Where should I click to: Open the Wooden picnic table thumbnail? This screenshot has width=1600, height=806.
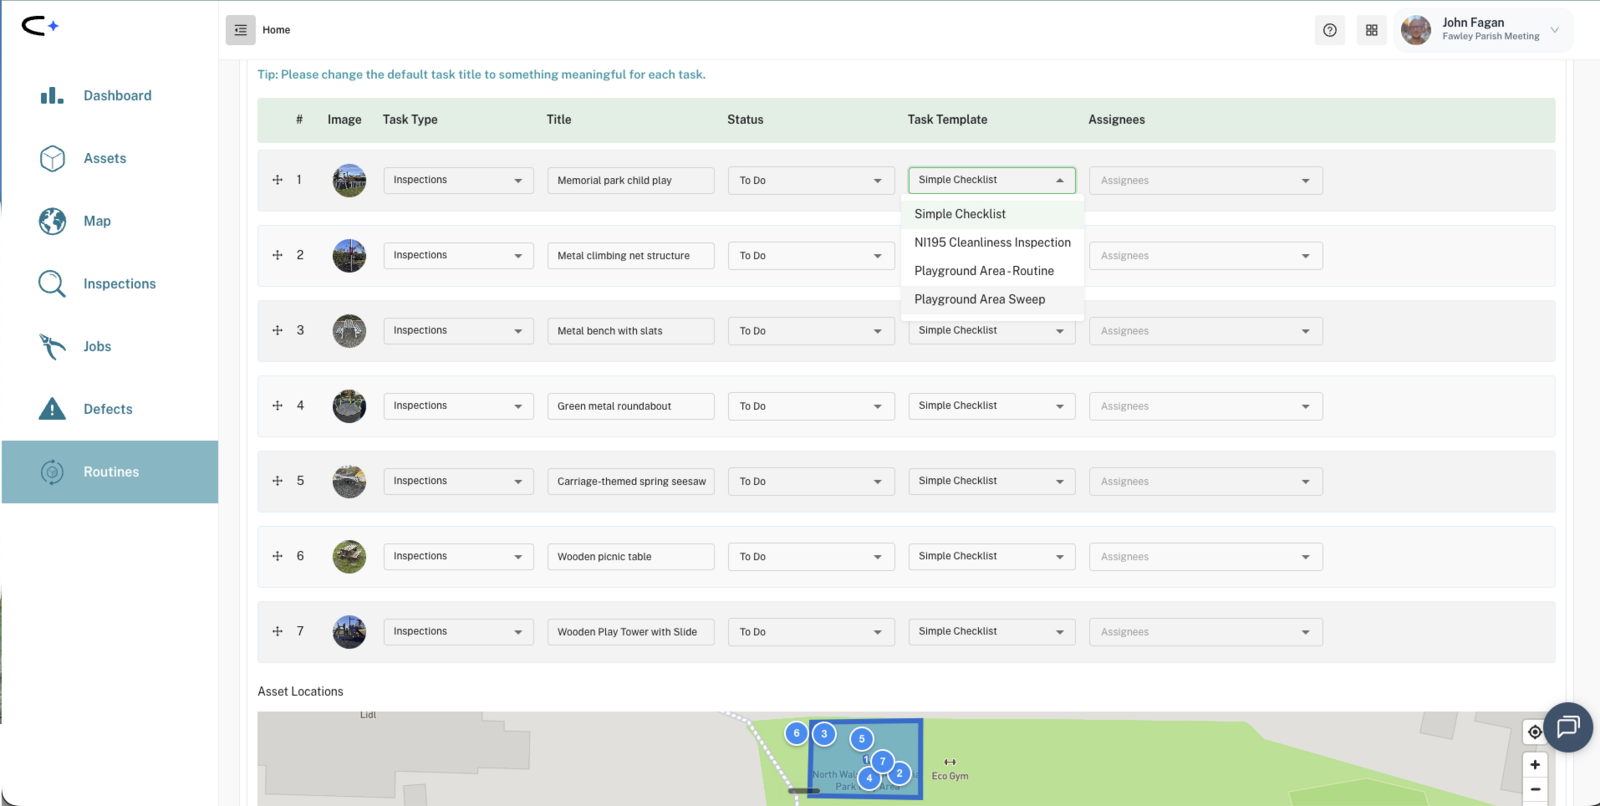coord(349,556)
